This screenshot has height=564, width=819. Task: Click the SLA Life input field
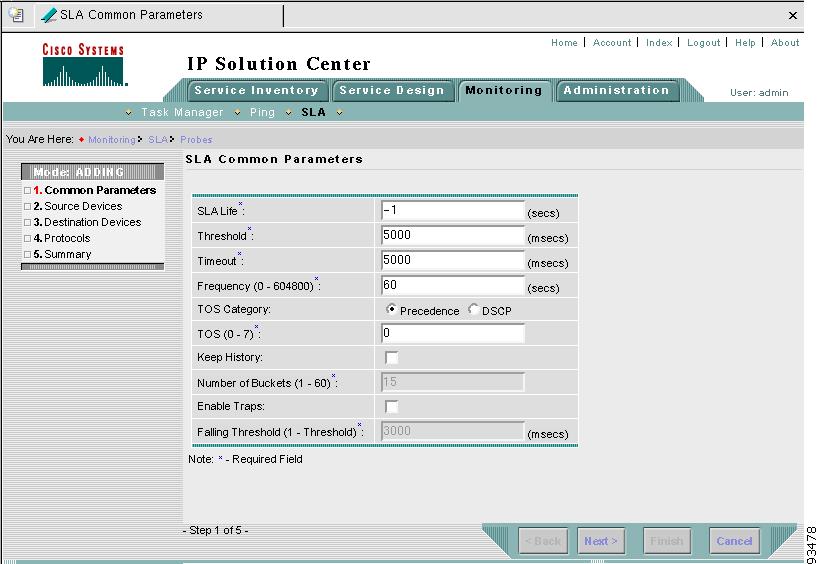pos(453,211)
